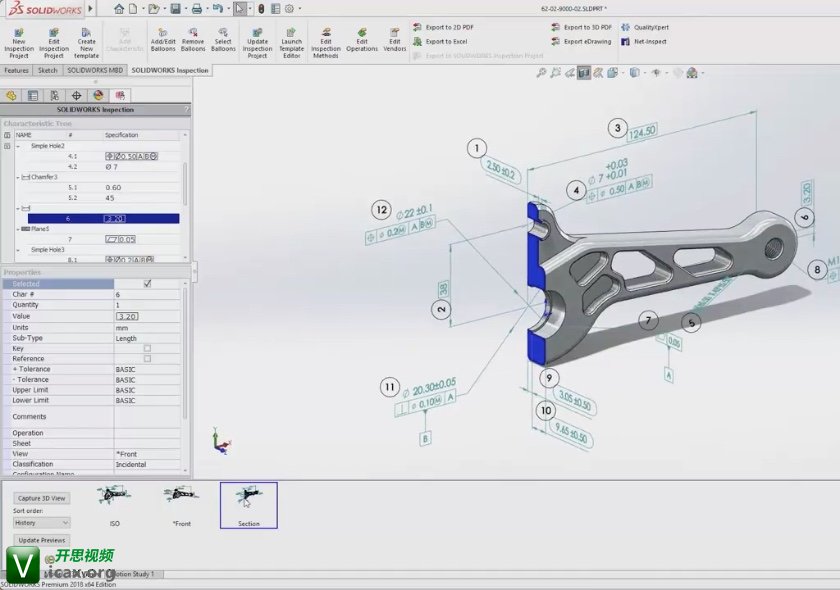The height and width of the screenshot is (590, 840).
Task: Toggle the Selected checkbox in Properties
Action: click(147, 284)
